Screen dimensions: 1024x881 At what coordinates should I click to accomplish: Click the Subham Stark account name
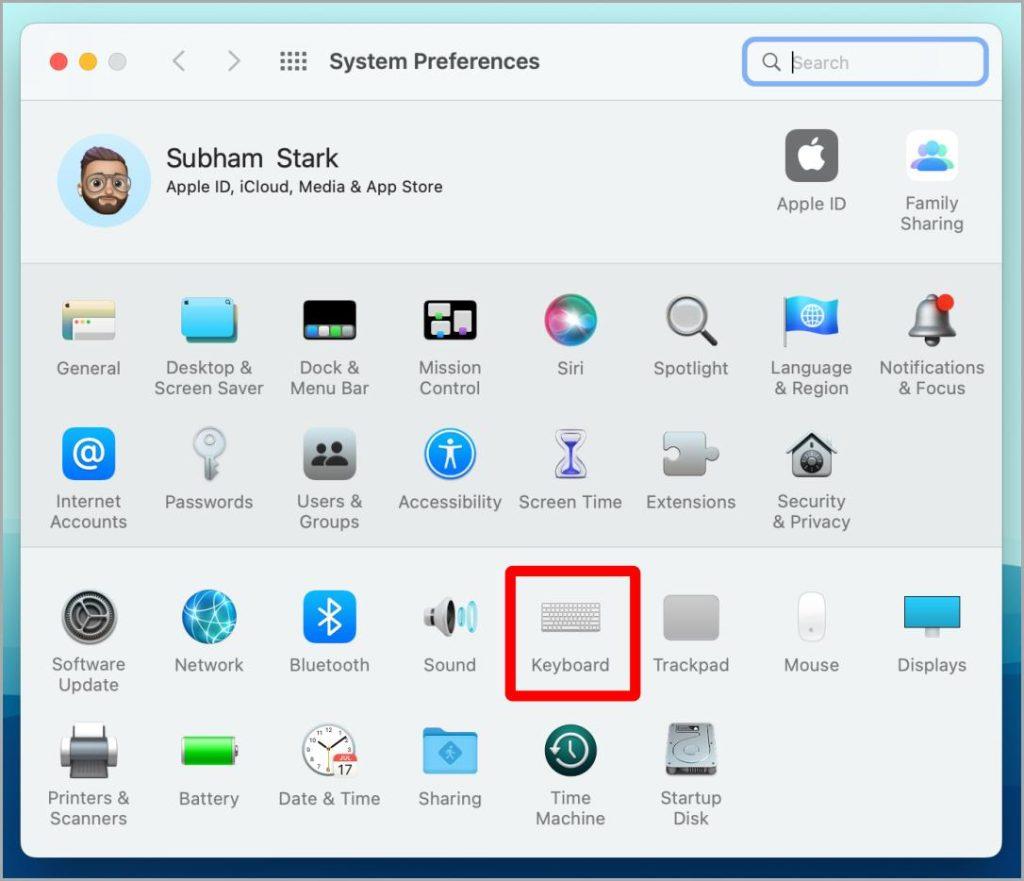(x=252, y=158)
